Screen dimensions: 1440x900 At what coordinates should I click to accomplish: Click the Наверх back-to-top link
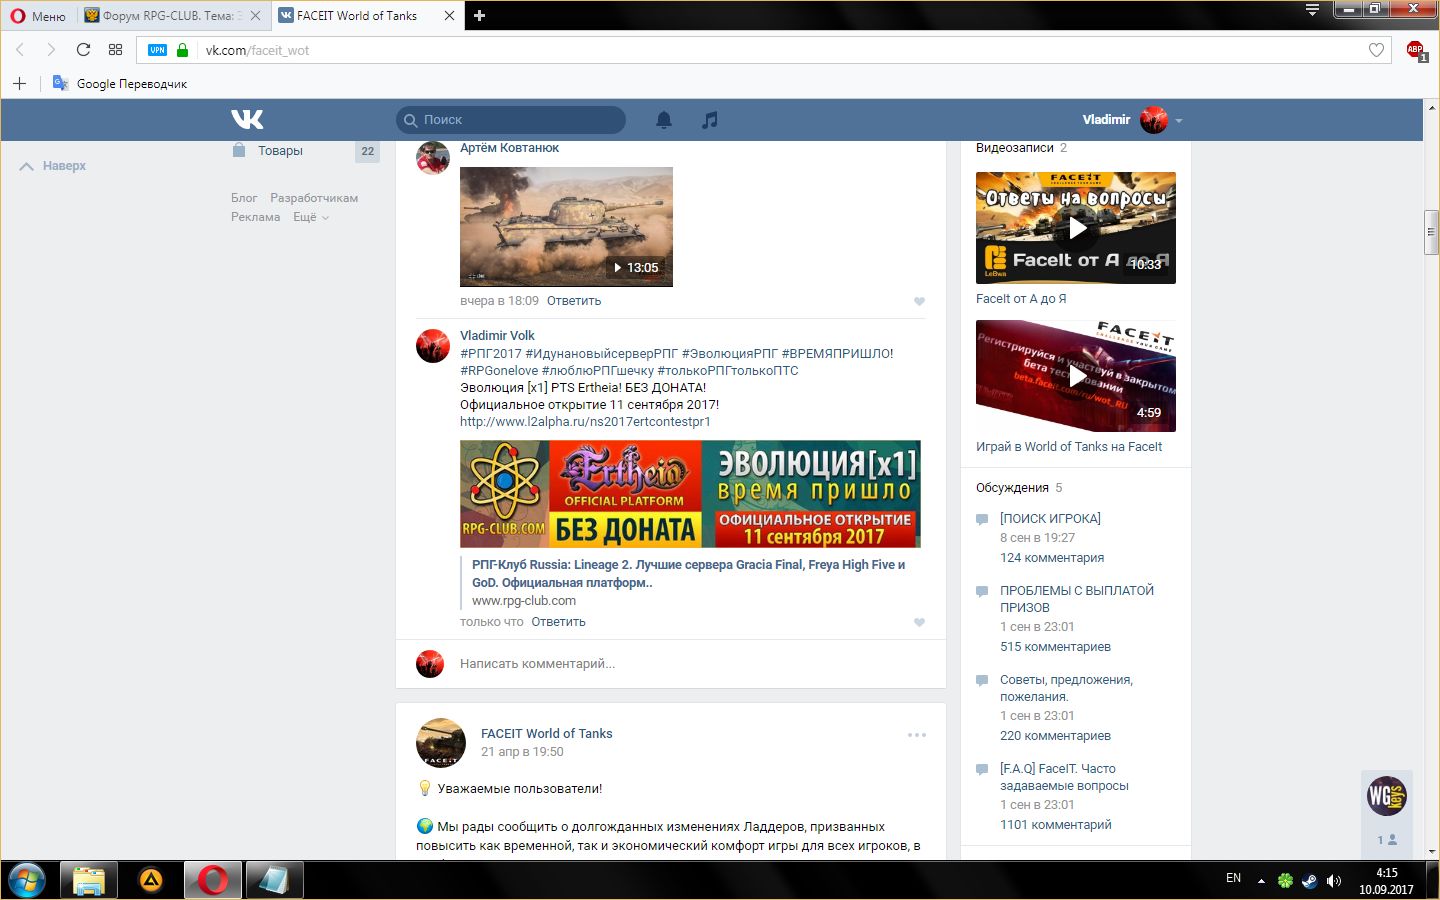tap(53, 166)
